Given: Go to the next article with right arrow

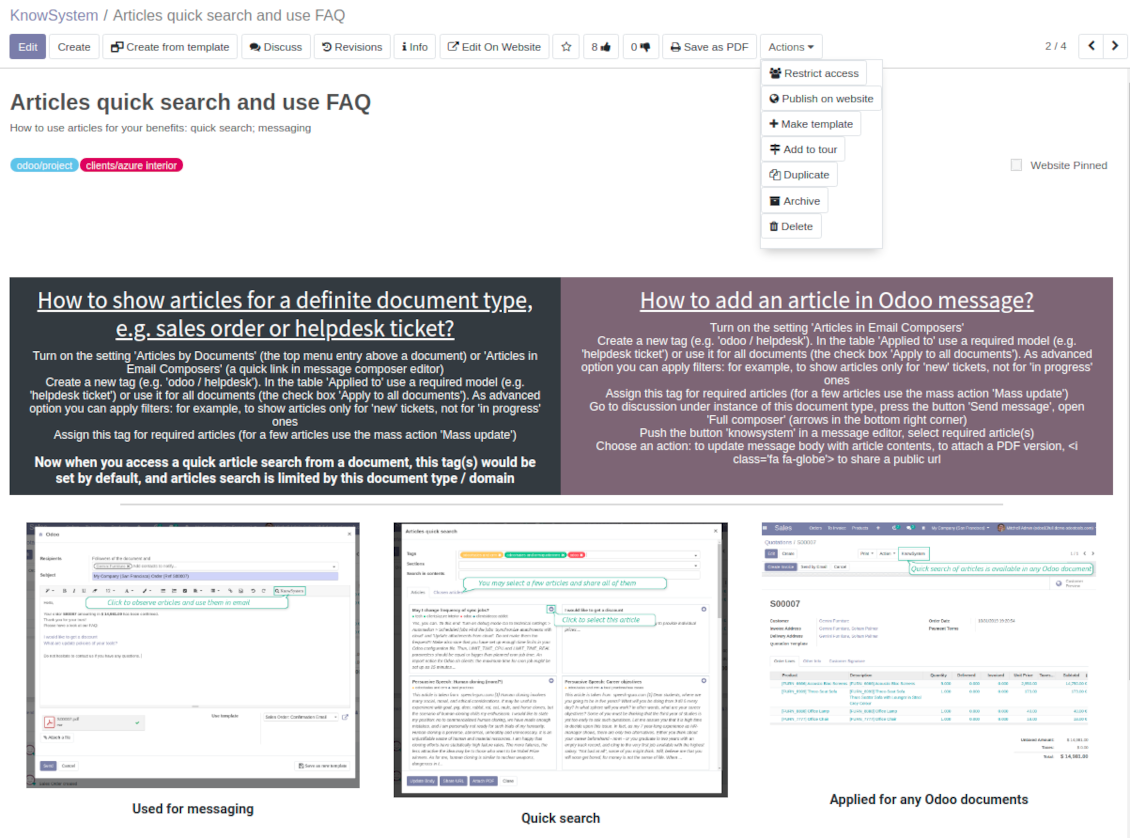Looking at the screenshot, I should coord(1115,46).
